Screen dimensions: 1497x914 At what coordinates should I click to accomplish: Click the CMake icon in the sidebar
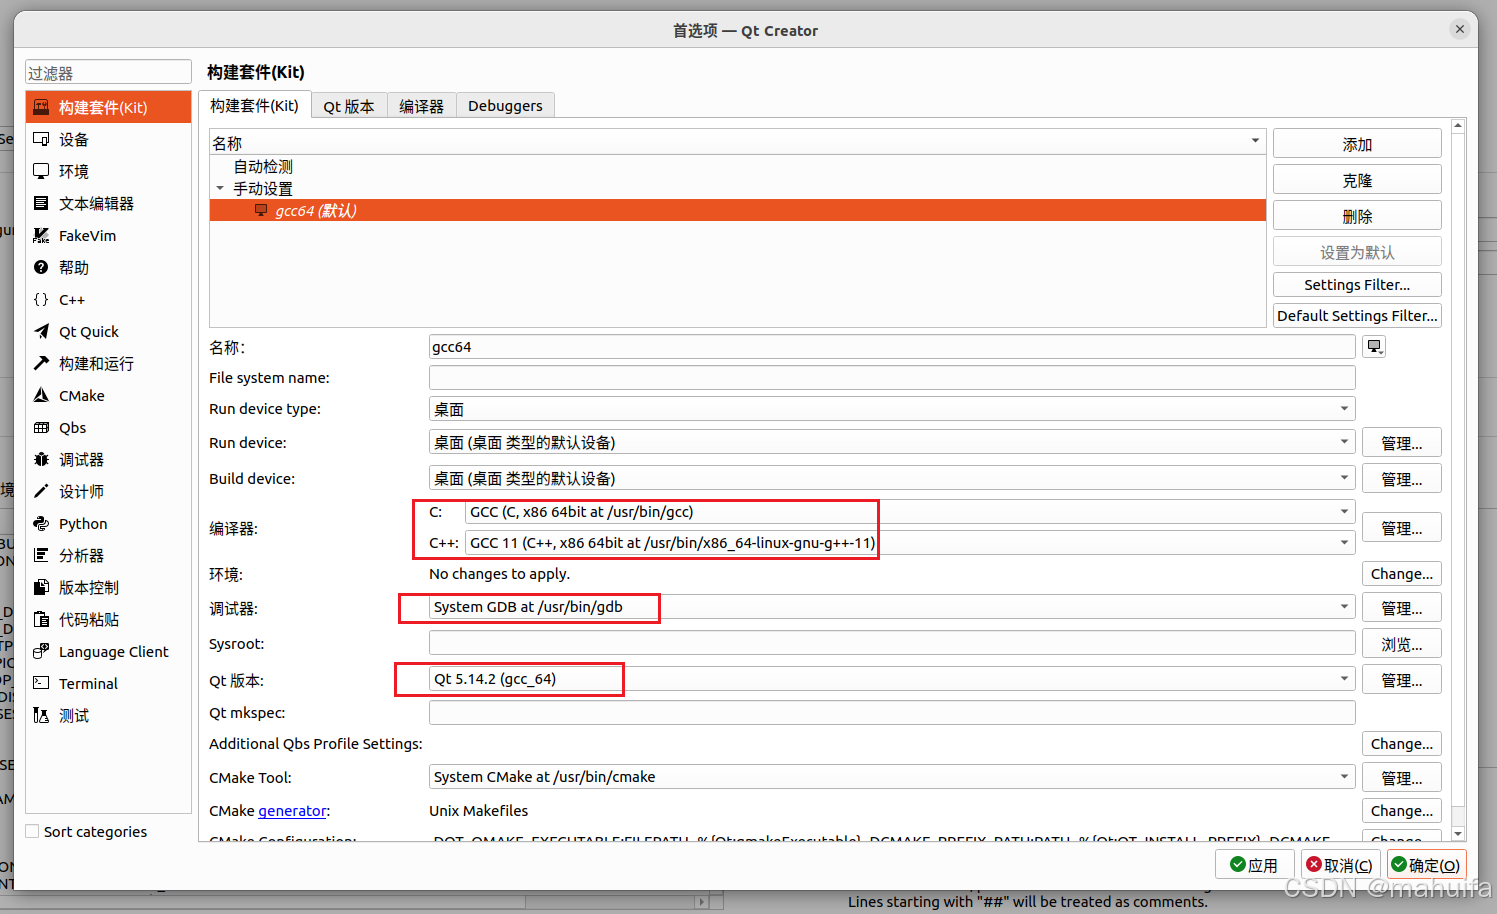click(41, 396)
